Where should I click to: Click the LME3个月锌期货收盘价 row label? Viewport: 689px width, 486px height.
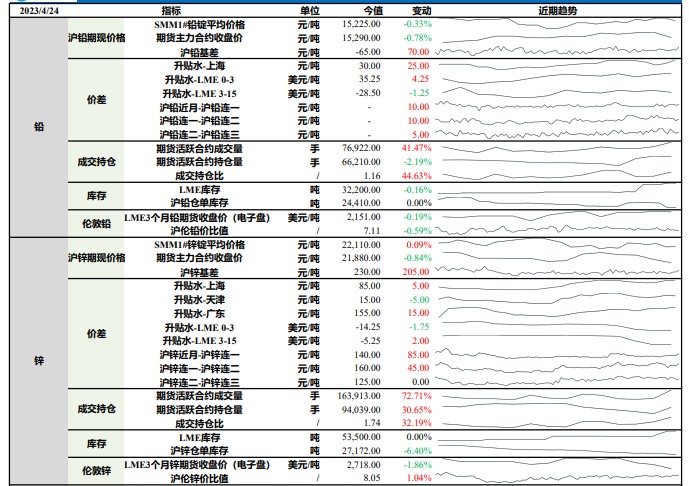pyautogui.click(x=197, y=464)
